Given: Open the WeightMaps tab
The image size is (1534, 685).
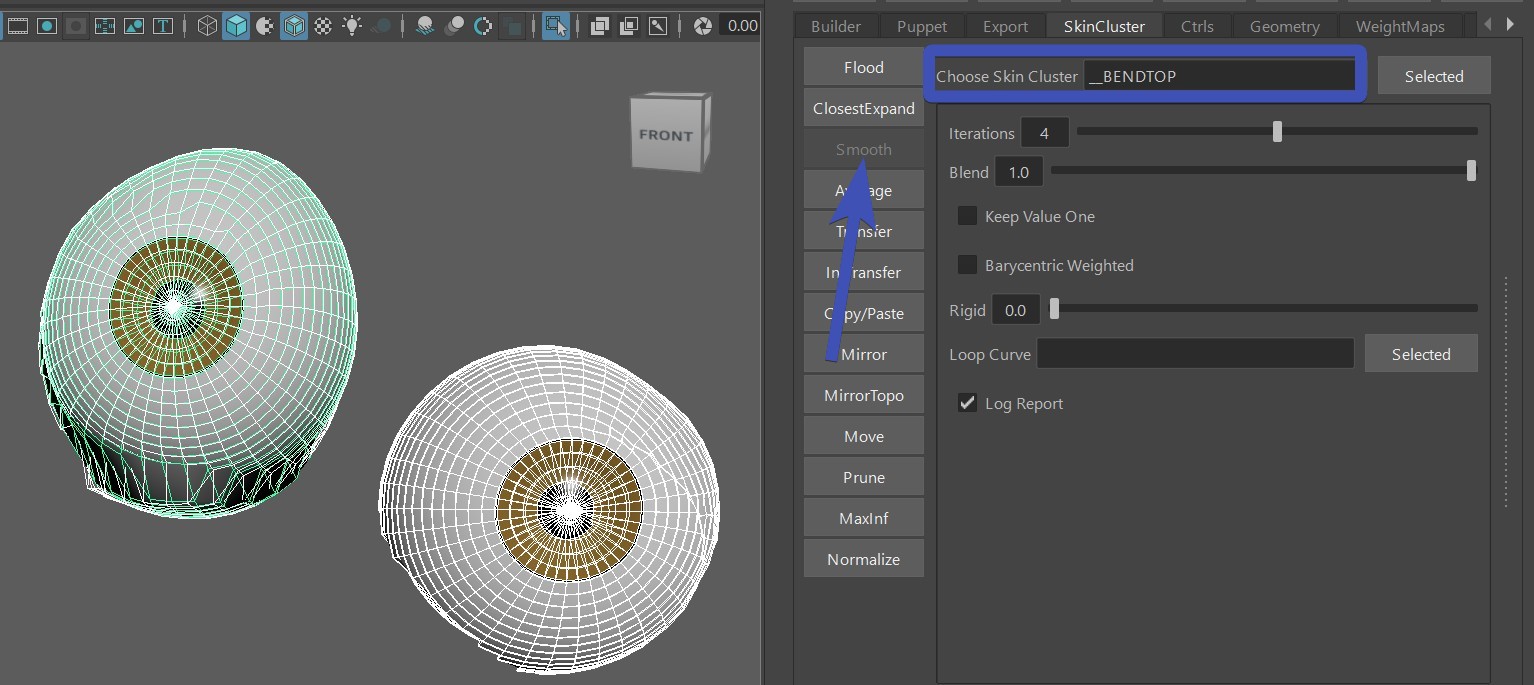Looking at the screenshot, I should 1400,26.
